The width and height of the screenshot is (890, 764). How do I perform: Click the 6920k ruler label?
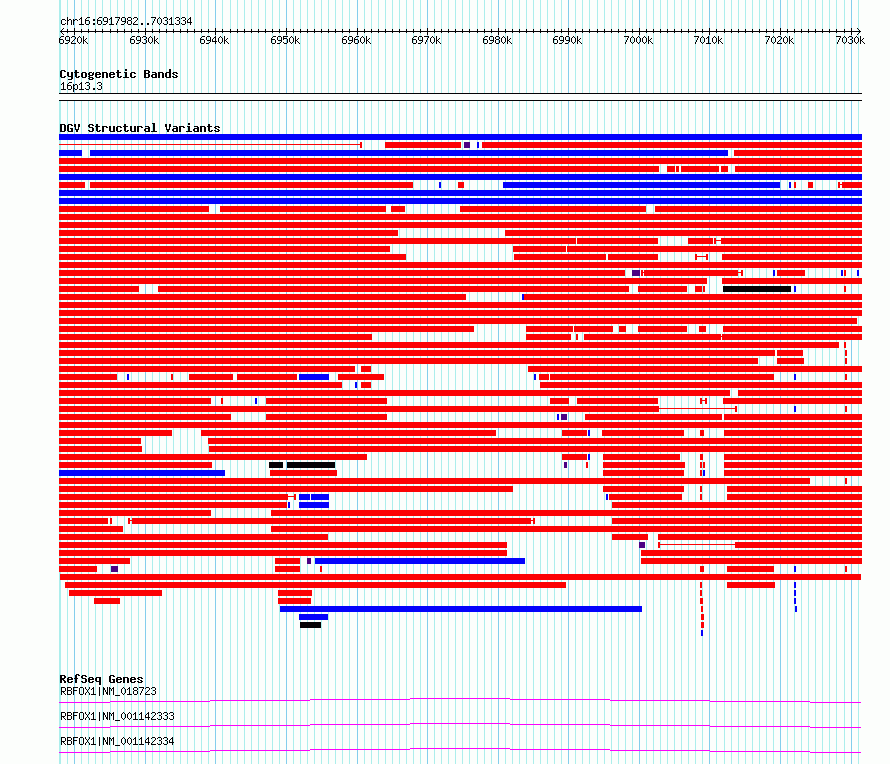73,40
